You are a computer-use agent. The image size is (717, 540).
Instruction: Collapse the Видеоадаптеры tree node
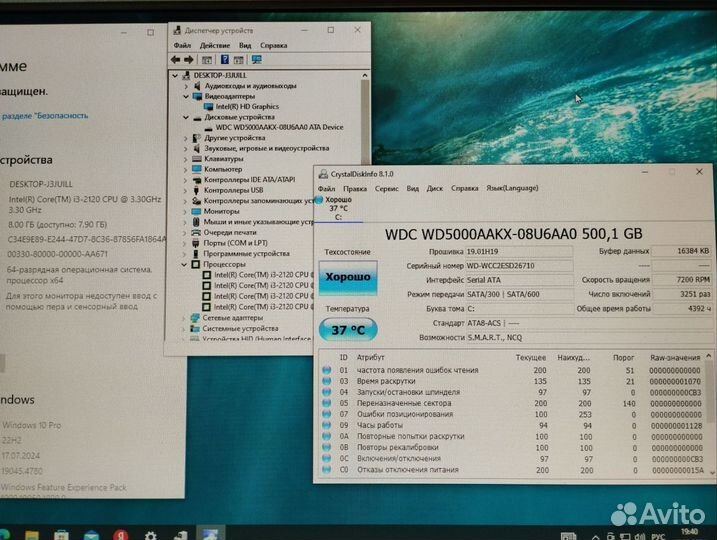[185, 96]
